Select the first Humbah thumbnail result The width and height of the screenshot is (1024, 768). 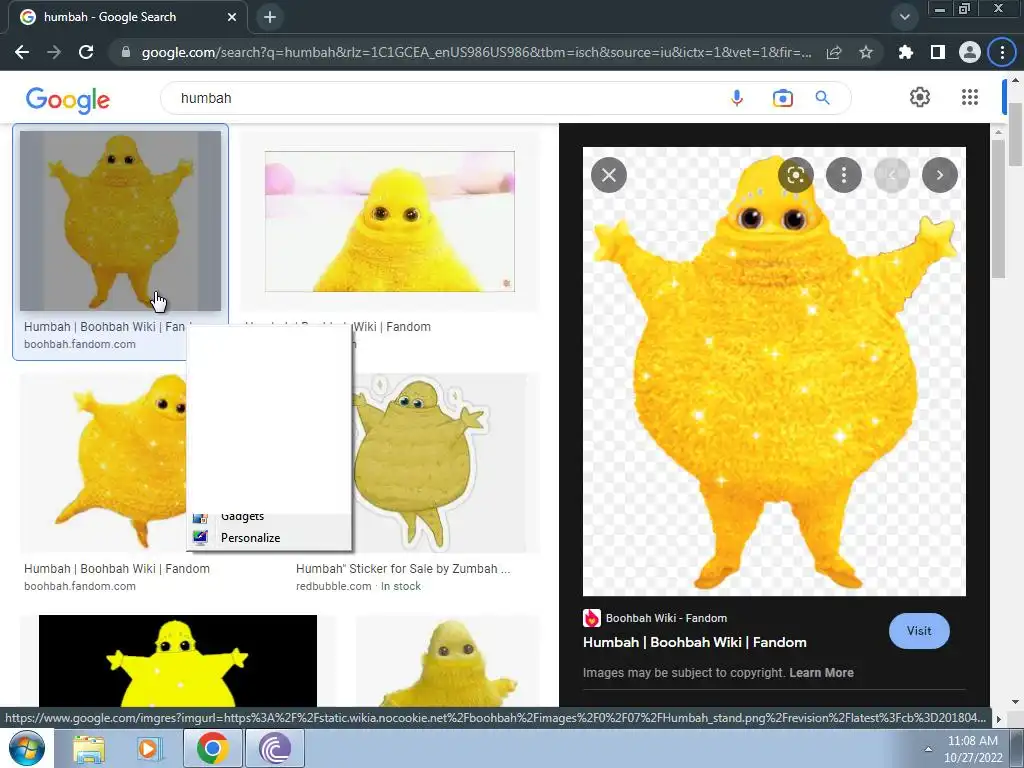pyautogui.click(x=120, y=221)
